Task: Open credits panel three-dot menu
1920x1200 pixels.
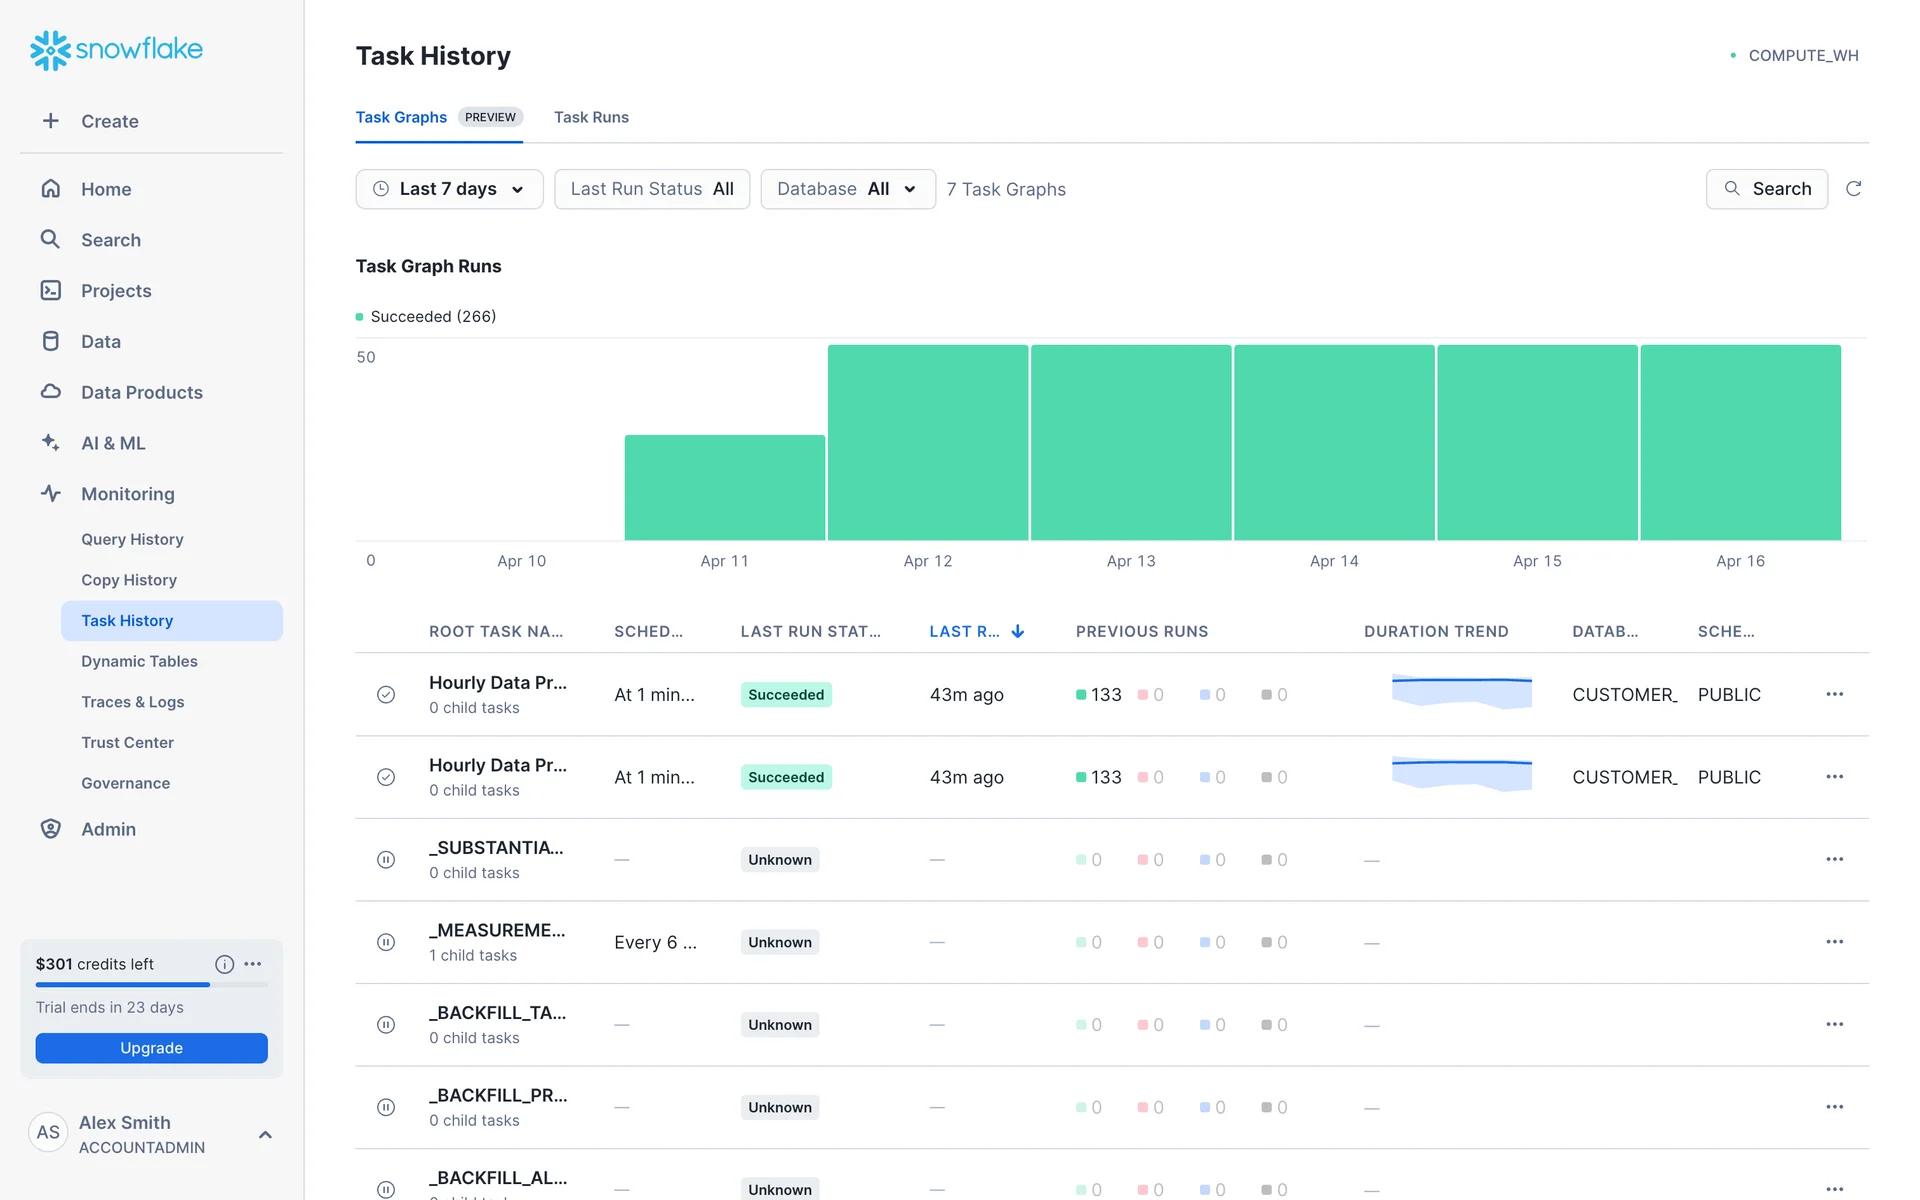Action: point(253,964)
